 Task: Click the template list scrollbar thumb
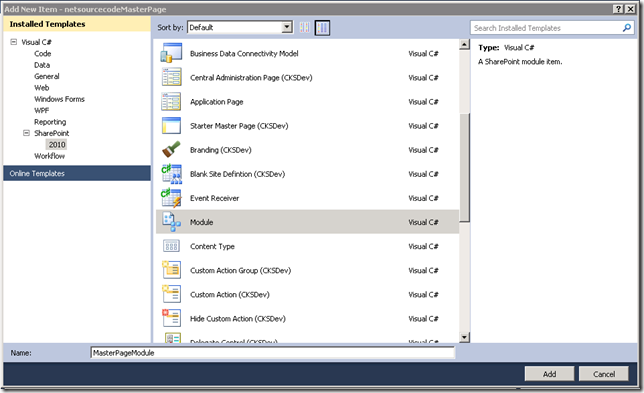[x=465, y=168]
